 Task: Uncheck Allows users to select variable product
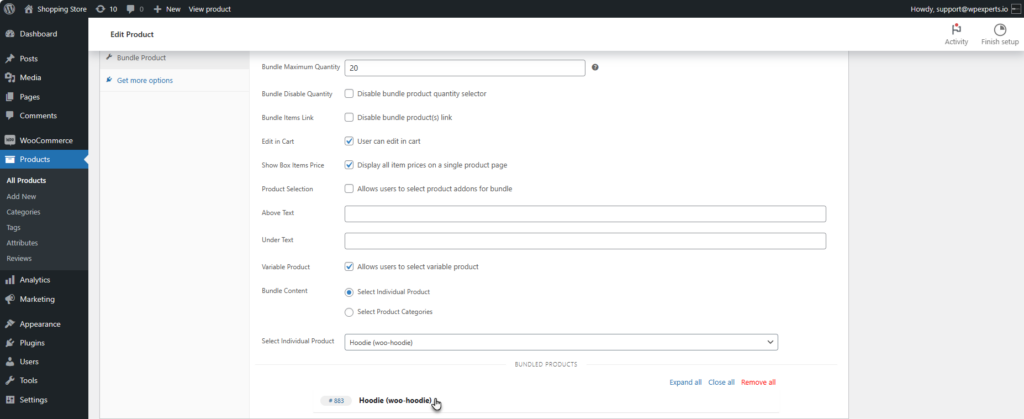349,267
